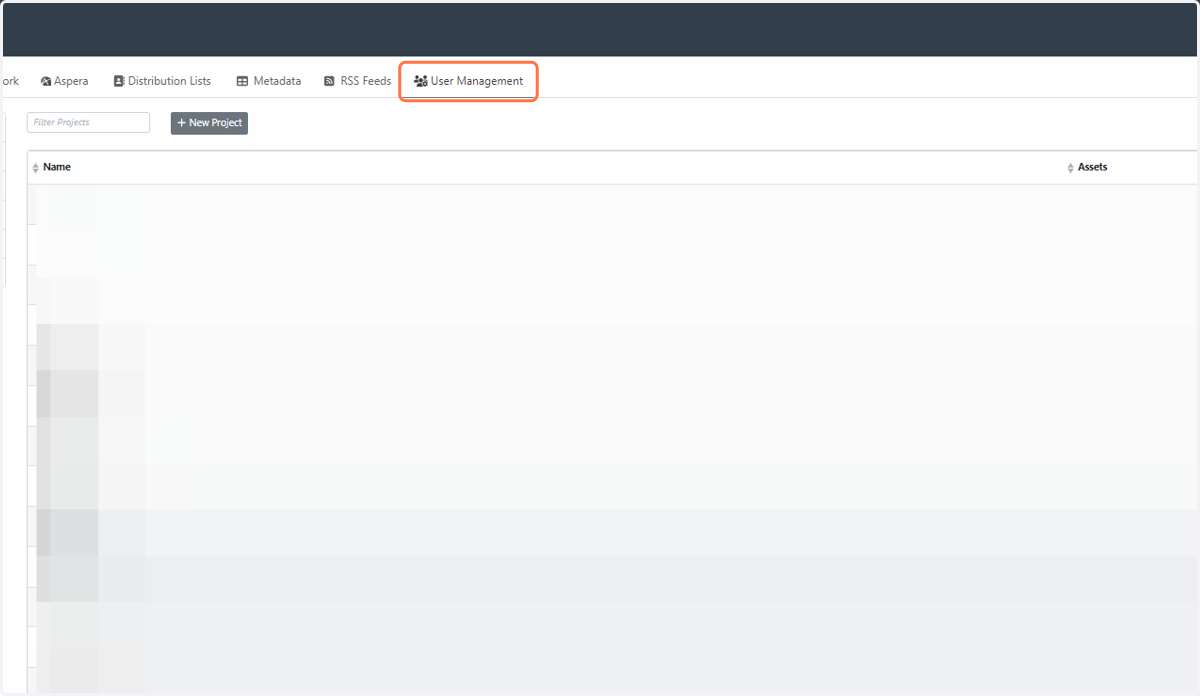The width and height of the screenshot is (1200, 696).
Task: Go to the Distribution Lists tab
Action: [x=162, y=81]
